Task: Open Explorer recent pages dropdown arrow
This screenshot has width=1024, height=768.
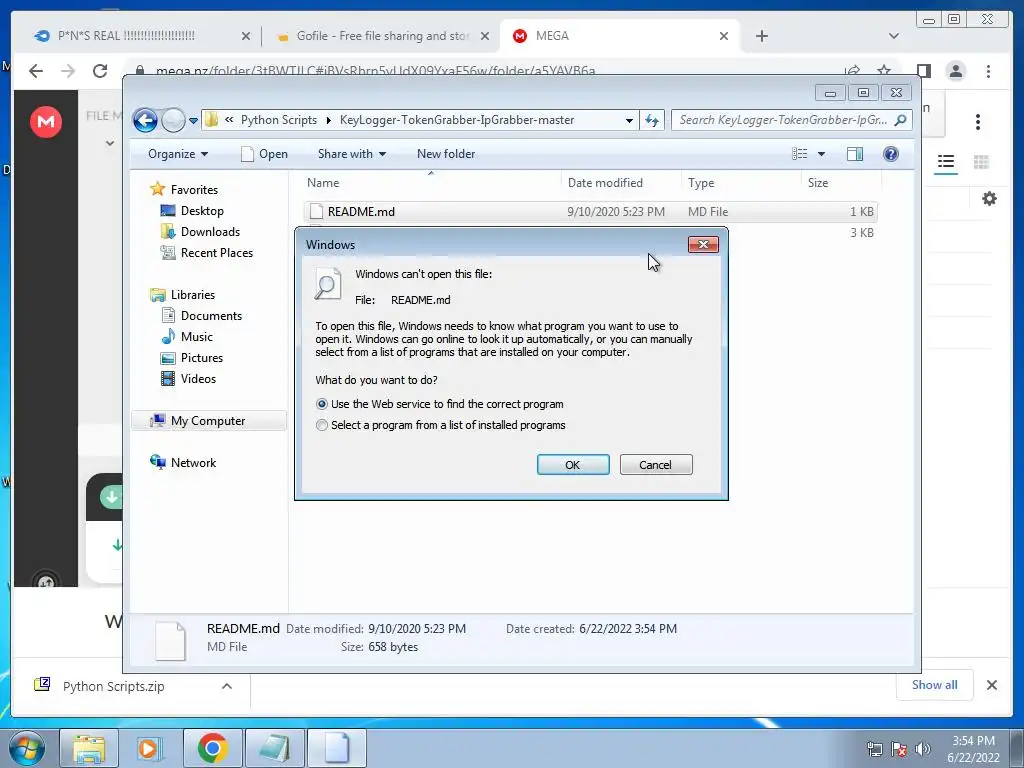Action: pyautogui.click(x=193, y=120)
